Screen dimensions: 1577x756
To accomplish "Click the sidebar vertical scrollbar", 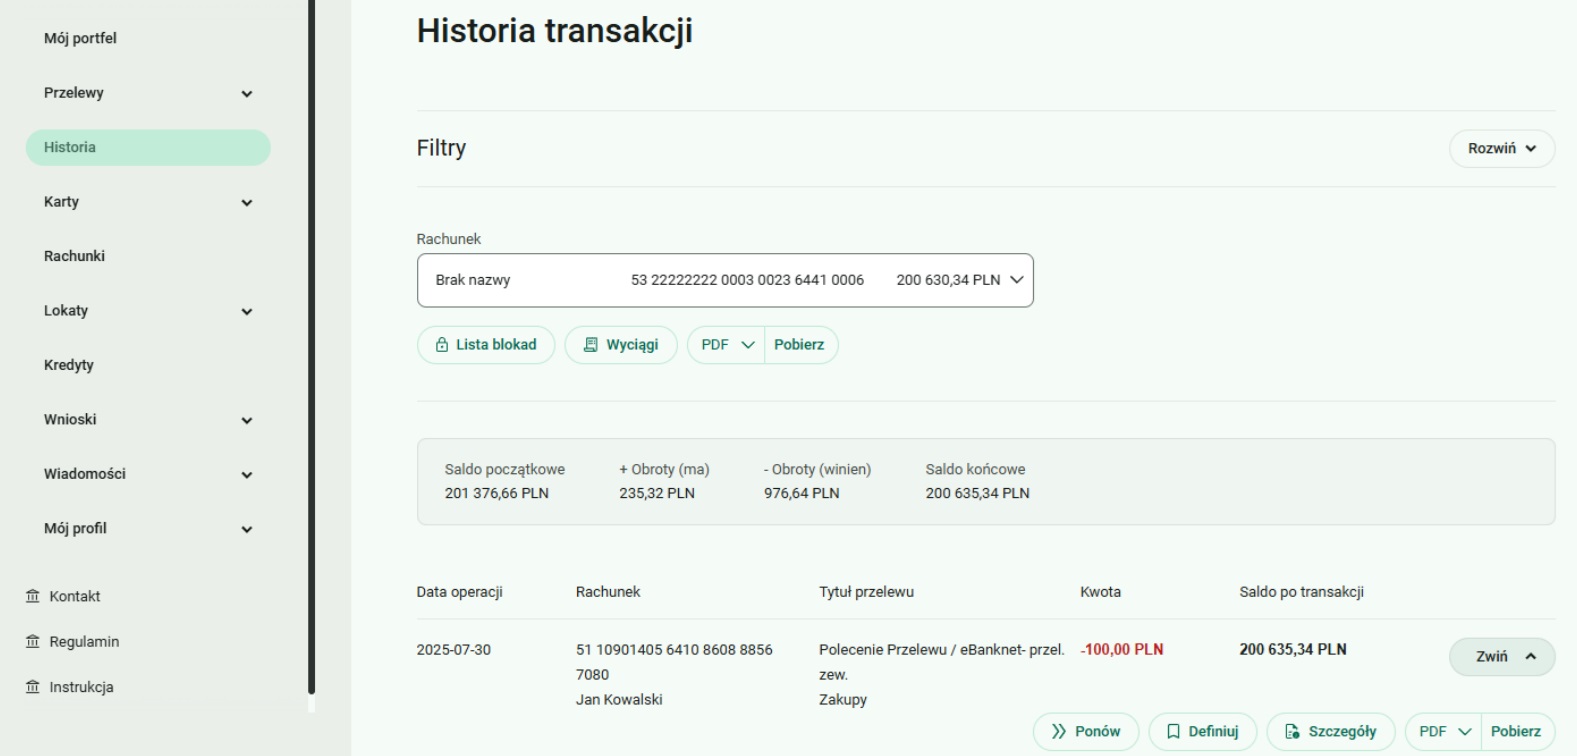I will click(311, 350).
